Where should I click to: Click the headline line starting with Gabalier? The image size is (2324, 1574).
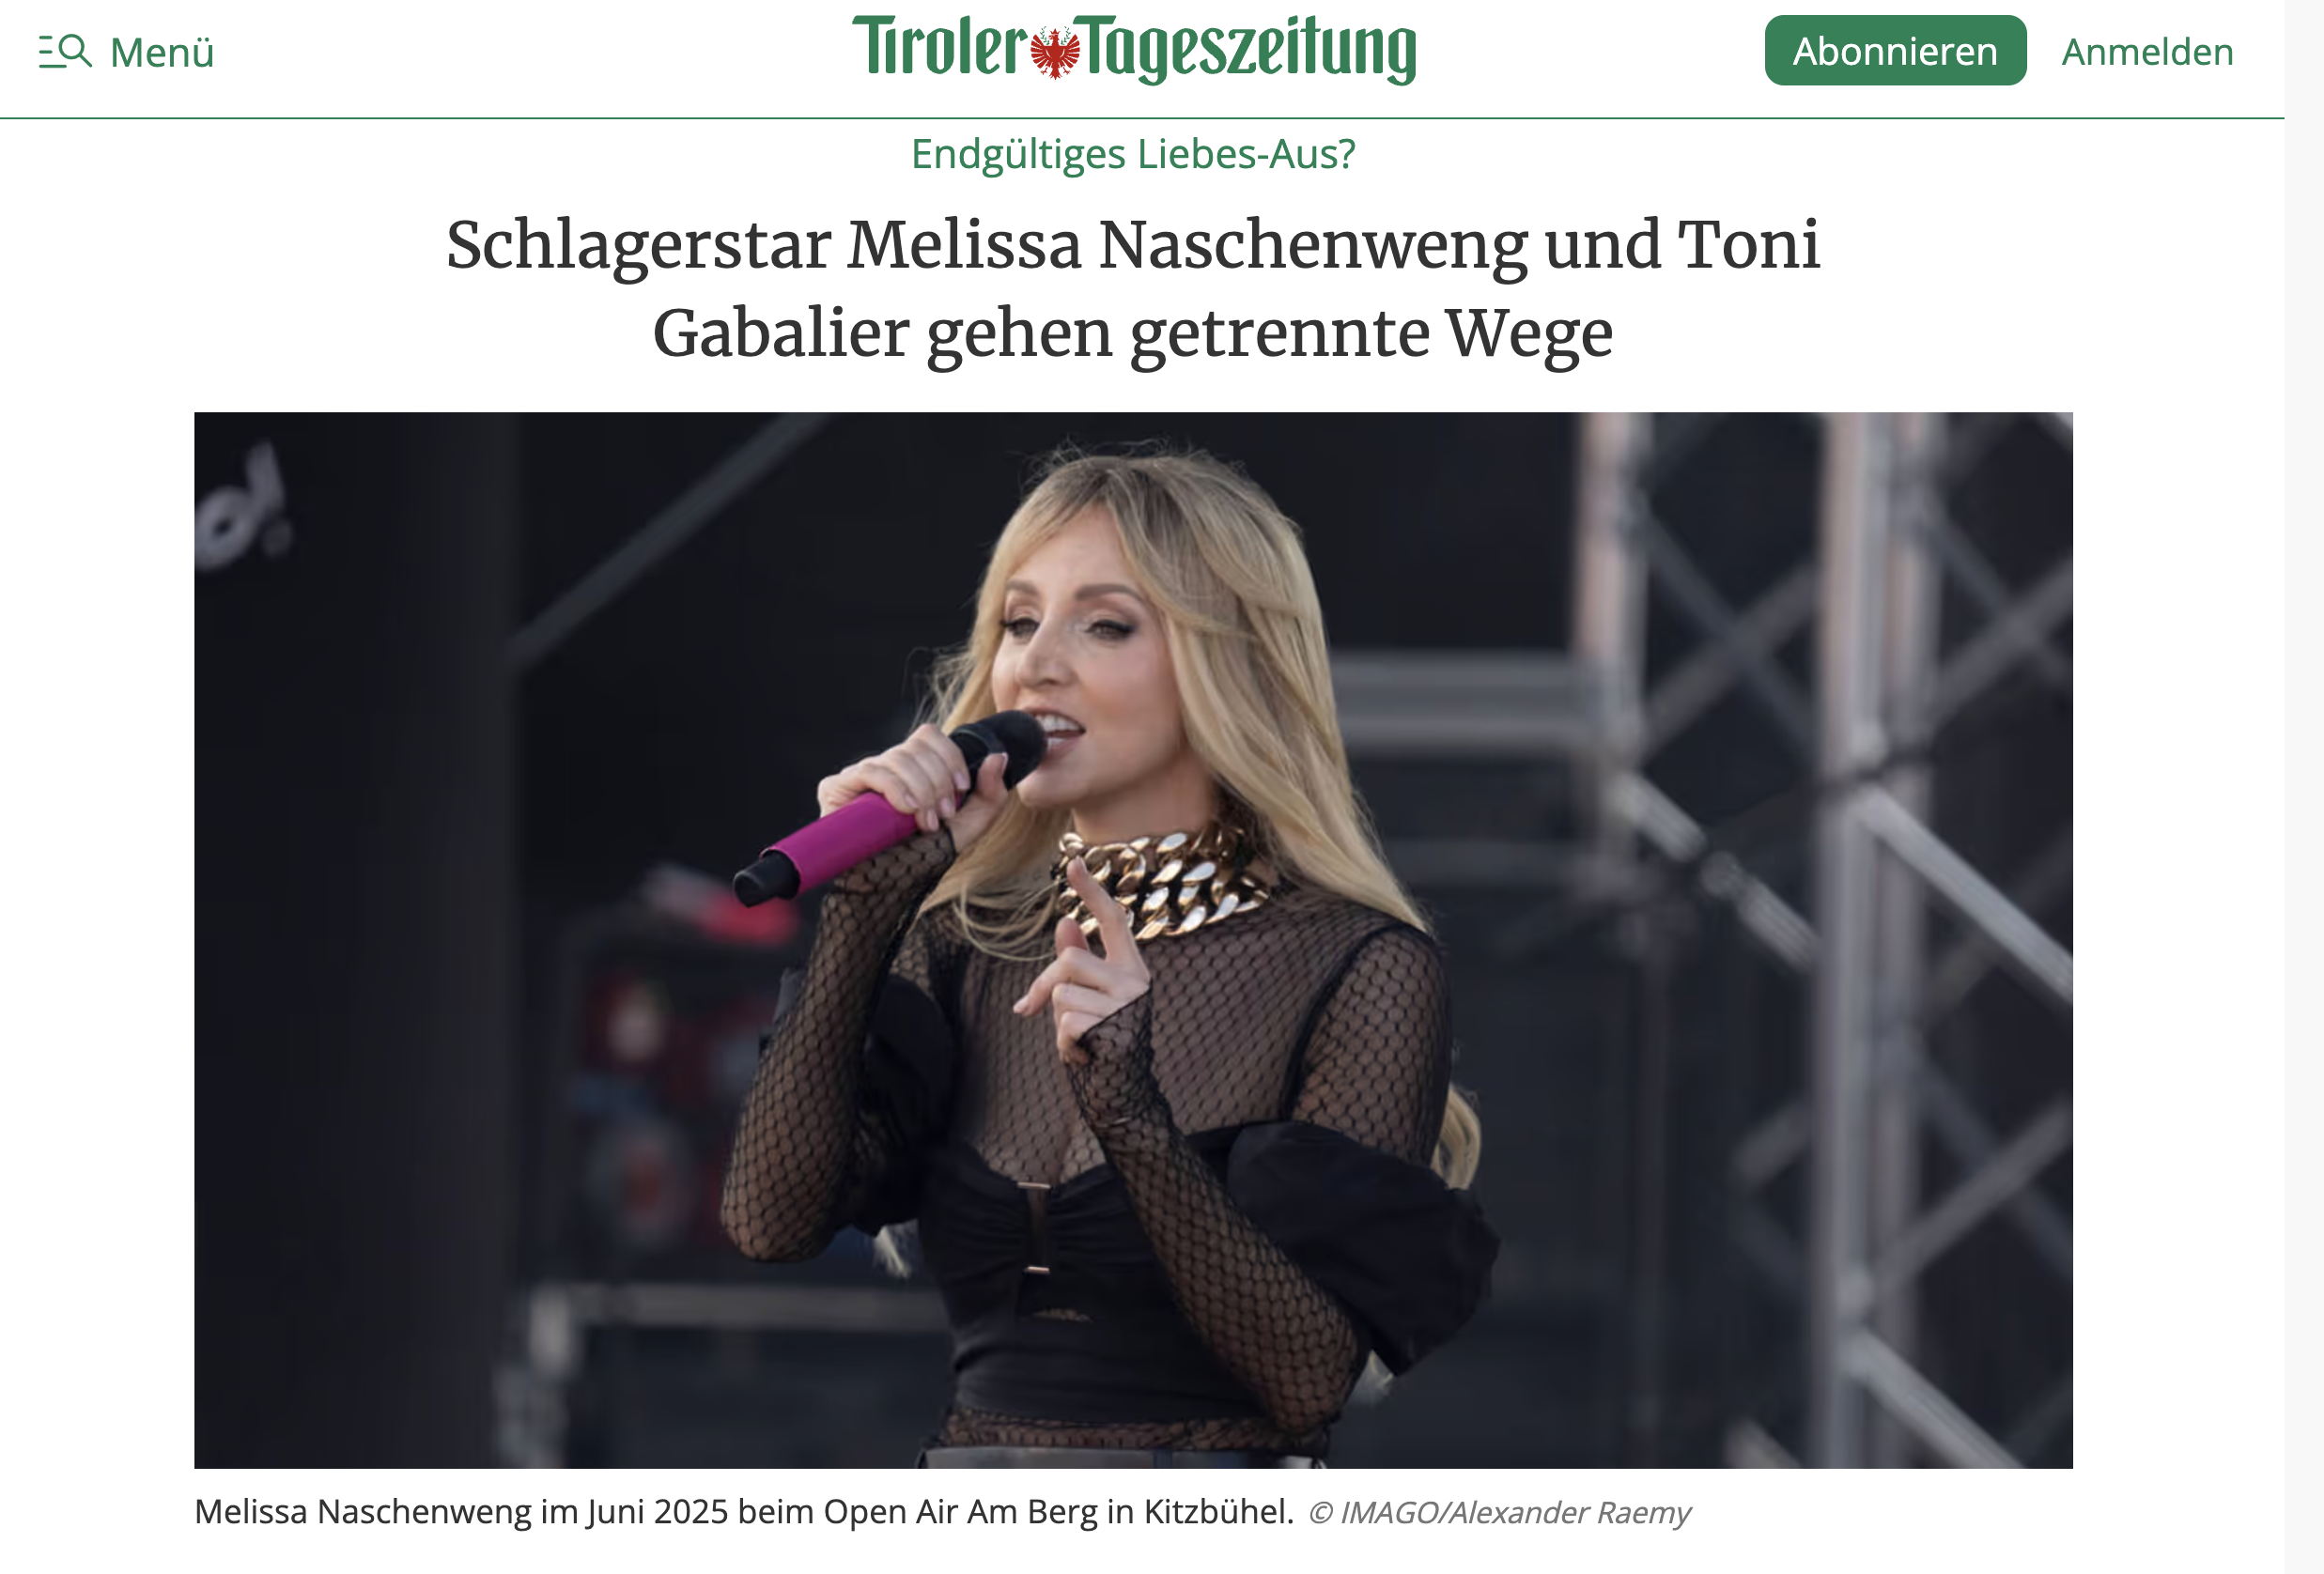point(1133,333)
